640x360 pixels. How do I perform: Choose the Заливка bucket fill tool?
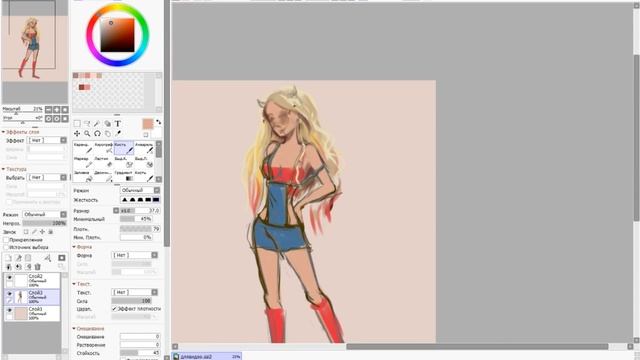(x=83, y=176)
